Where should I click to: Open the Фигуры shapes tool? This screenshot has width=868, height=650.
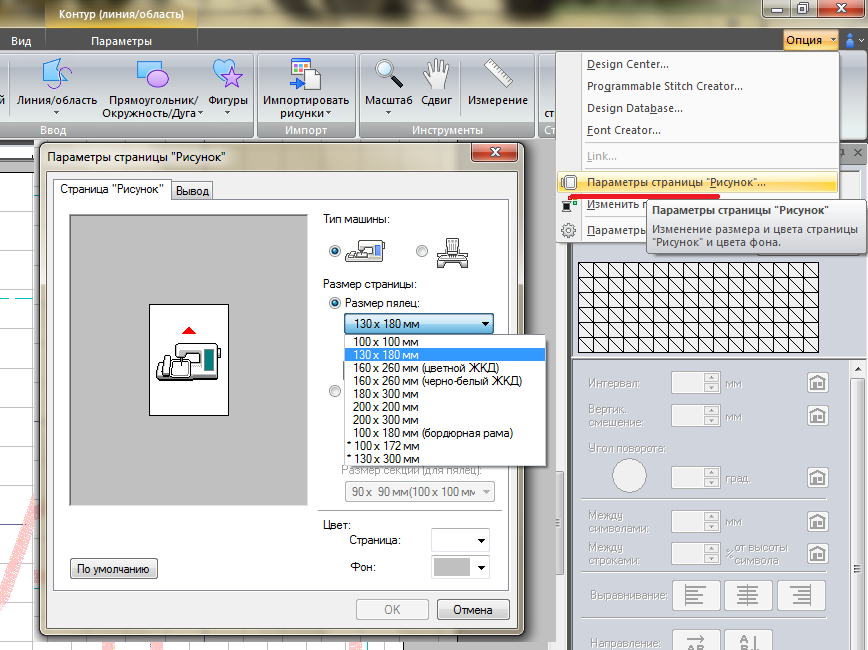pos(228,84)
